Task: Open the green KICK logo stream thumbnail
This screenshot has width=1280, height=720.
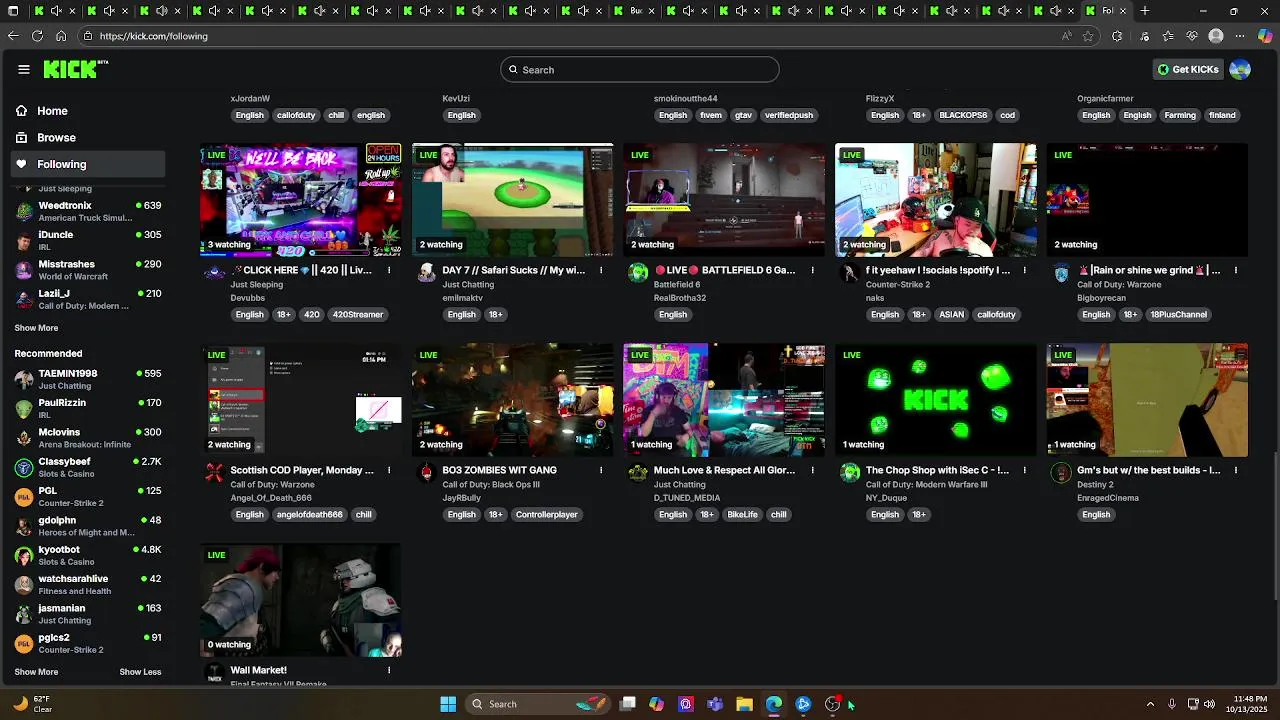Action: [936, 400]
